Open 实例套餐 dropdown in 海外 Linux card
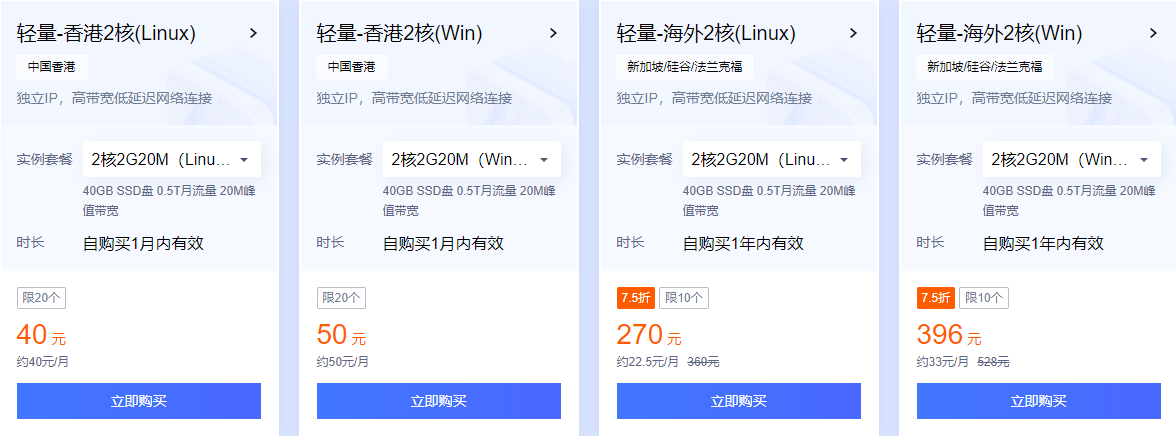The image size is (1176, 436). click(x=772, y=159)
